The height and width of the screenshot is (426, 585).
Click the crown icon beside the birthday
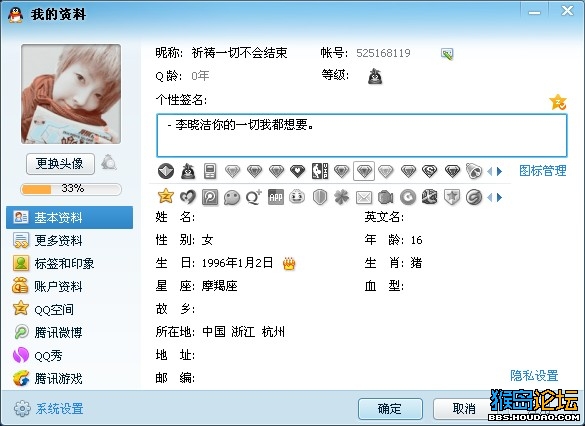pyautogui.click(x=289, y=263)
